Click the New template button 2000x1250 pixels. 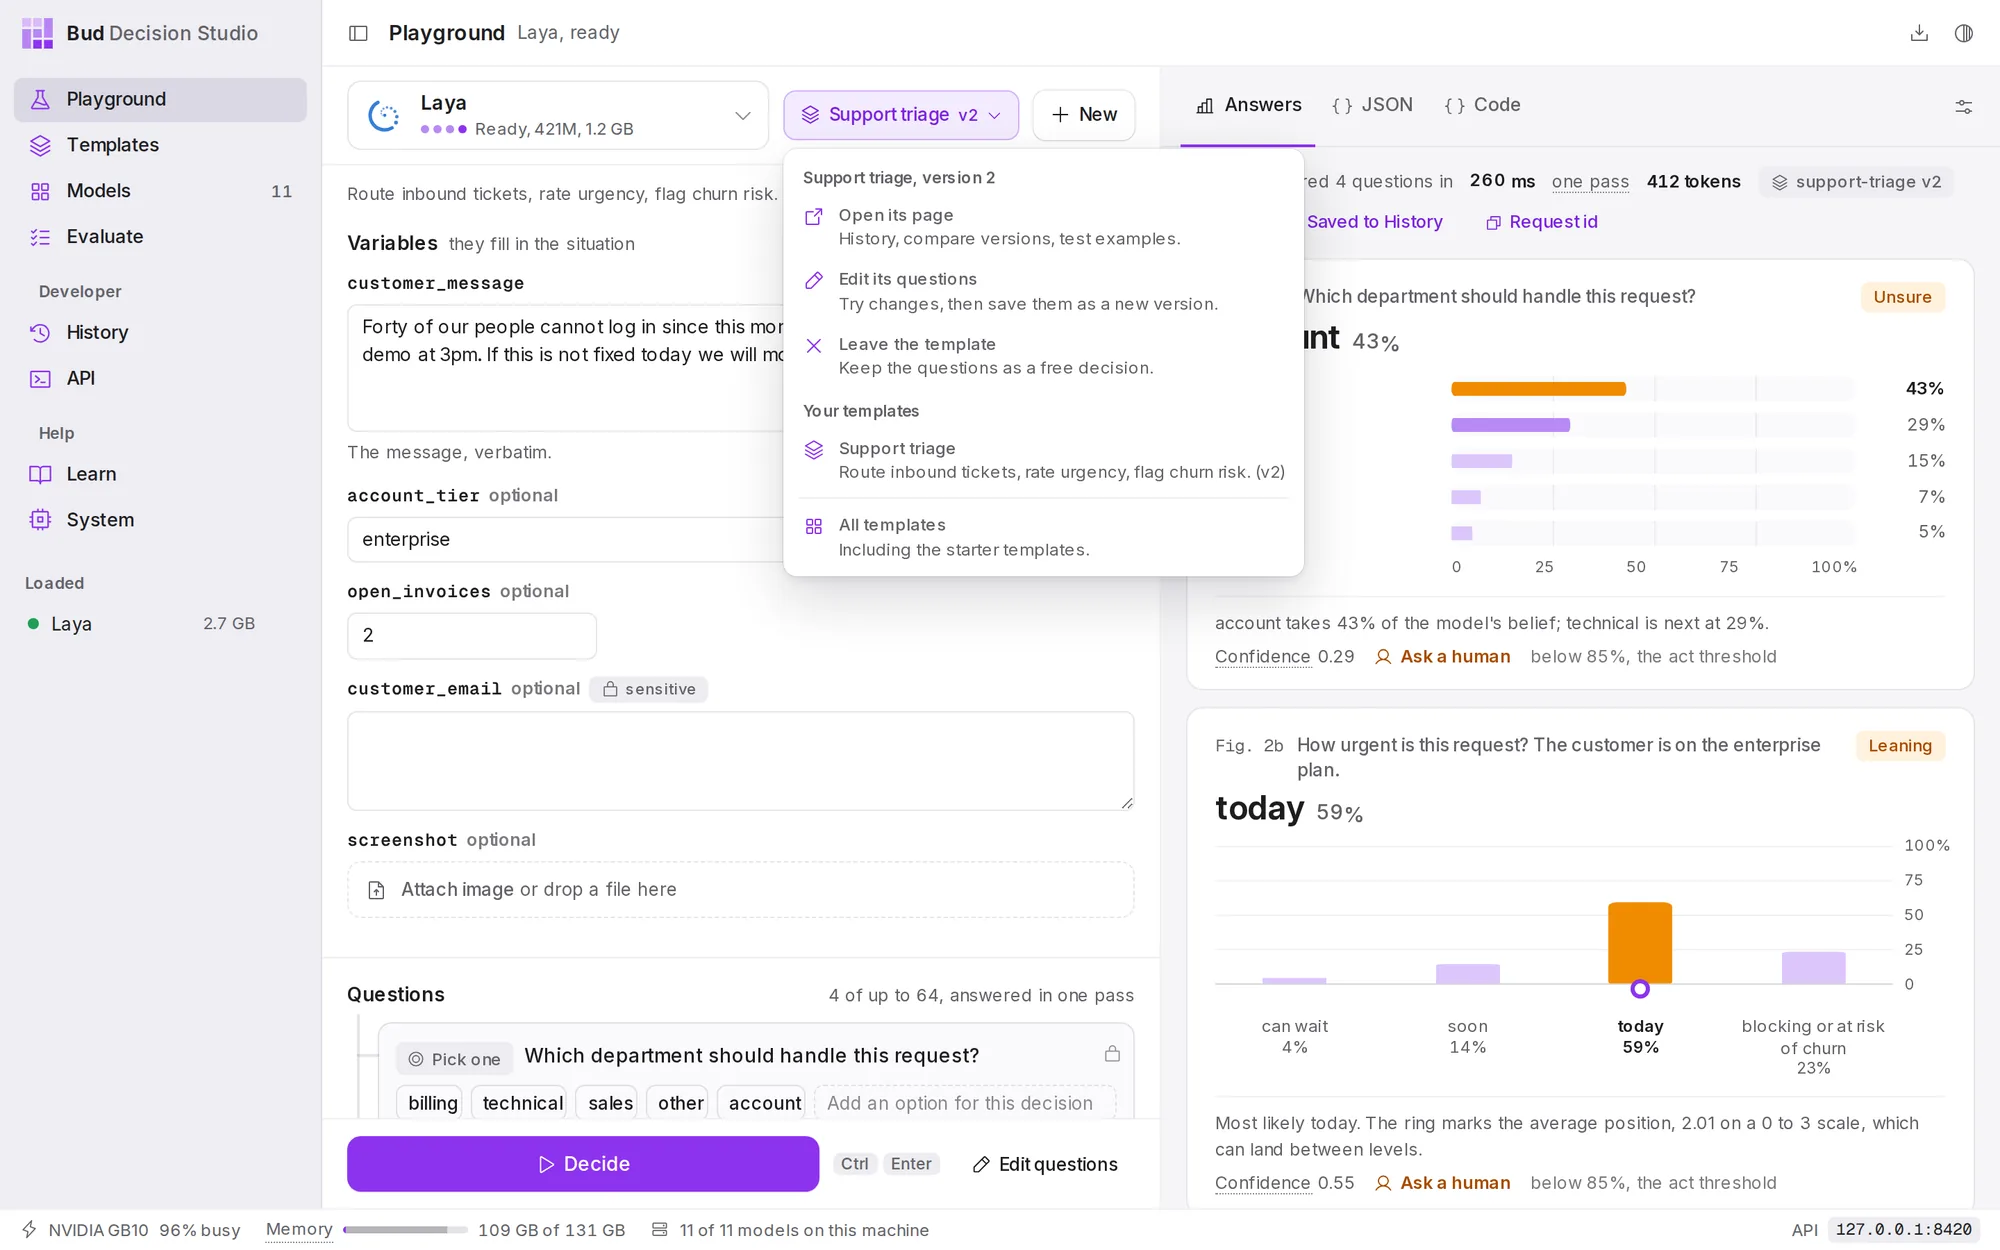click(1084, 115)
